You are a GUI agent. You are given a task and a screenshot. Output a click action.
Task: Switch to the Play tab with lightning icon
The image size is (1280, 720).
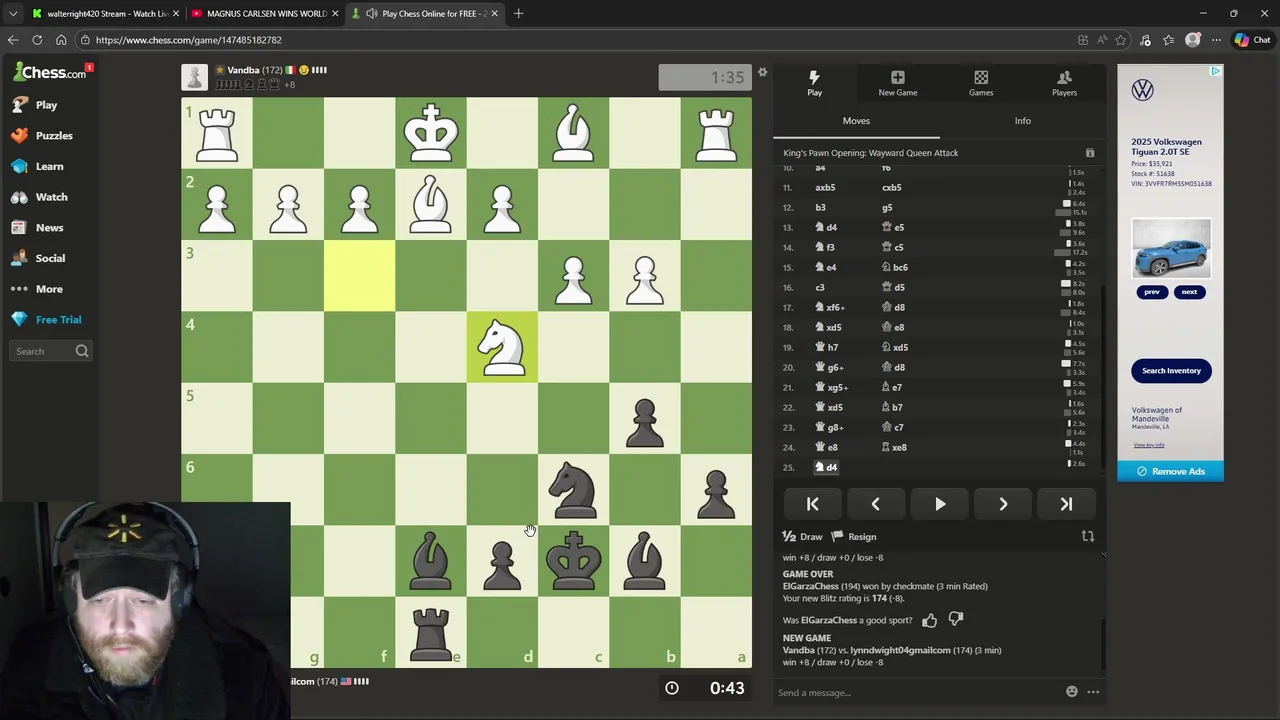pyautogui.click(x=814, y=83)
